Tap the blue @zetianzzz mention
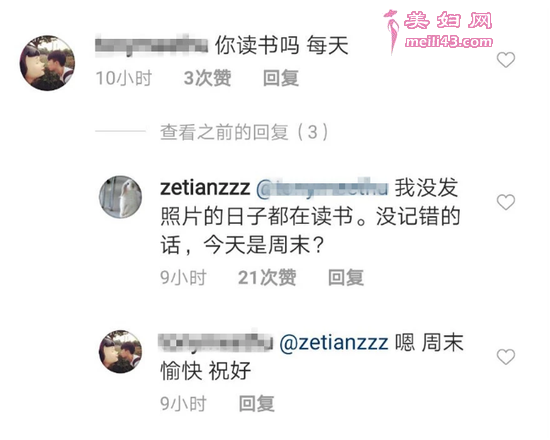Viewport: 550px width, 440px height. [x=334, y=343]
